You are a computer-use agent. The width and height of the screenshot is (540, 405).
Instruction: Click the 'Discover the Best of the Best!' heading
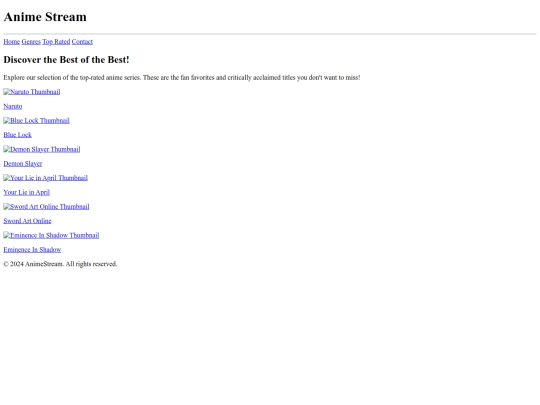66,60
